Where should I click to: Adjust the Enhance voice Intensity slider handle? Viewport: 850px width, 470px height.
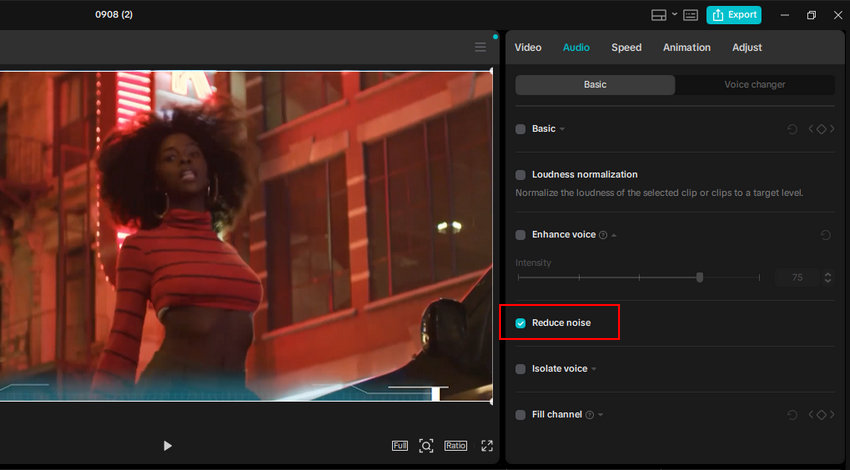coord(699,278)
